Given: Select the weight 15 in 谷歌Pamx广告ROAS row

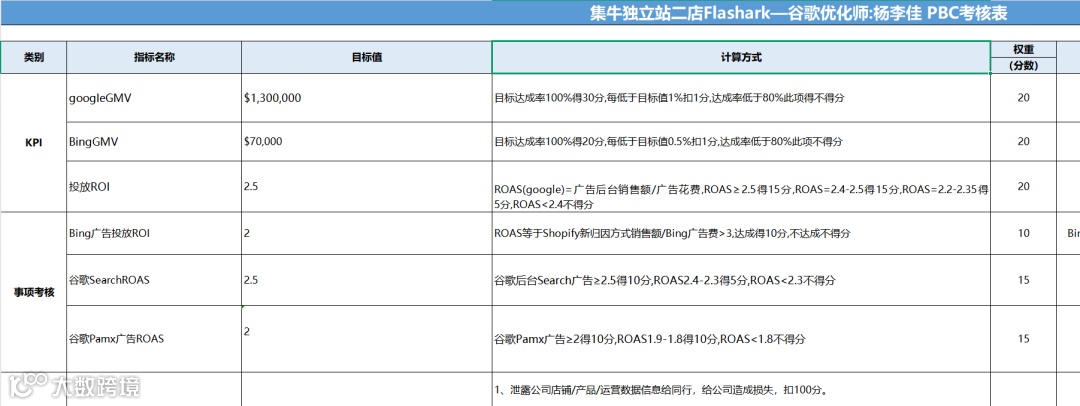Looking at the screenshot, I should click(x=1024, y=339).
